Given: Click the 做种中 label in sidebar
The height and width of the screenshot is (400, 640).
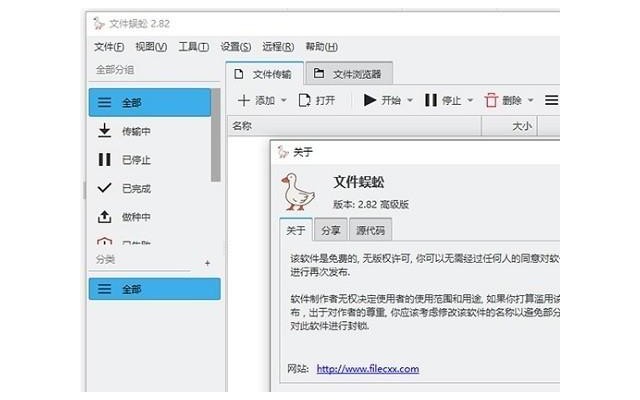Looking at the screenshot, I should coord(136,217).
